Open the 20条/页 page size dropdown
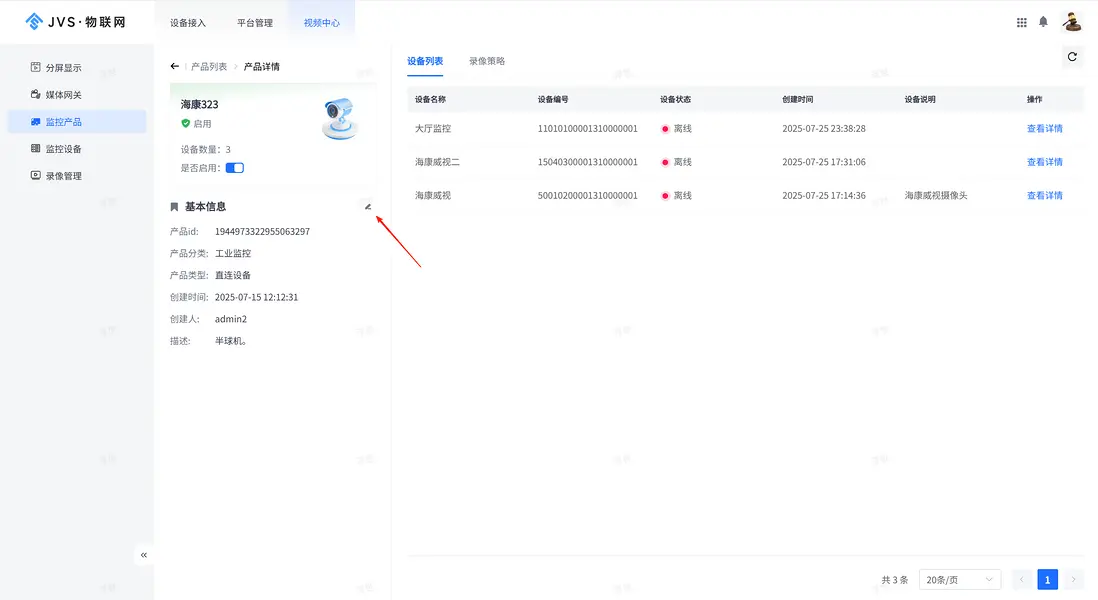Screen dimensions: 1098x600 pyautogui.click(x=959, y=580)
